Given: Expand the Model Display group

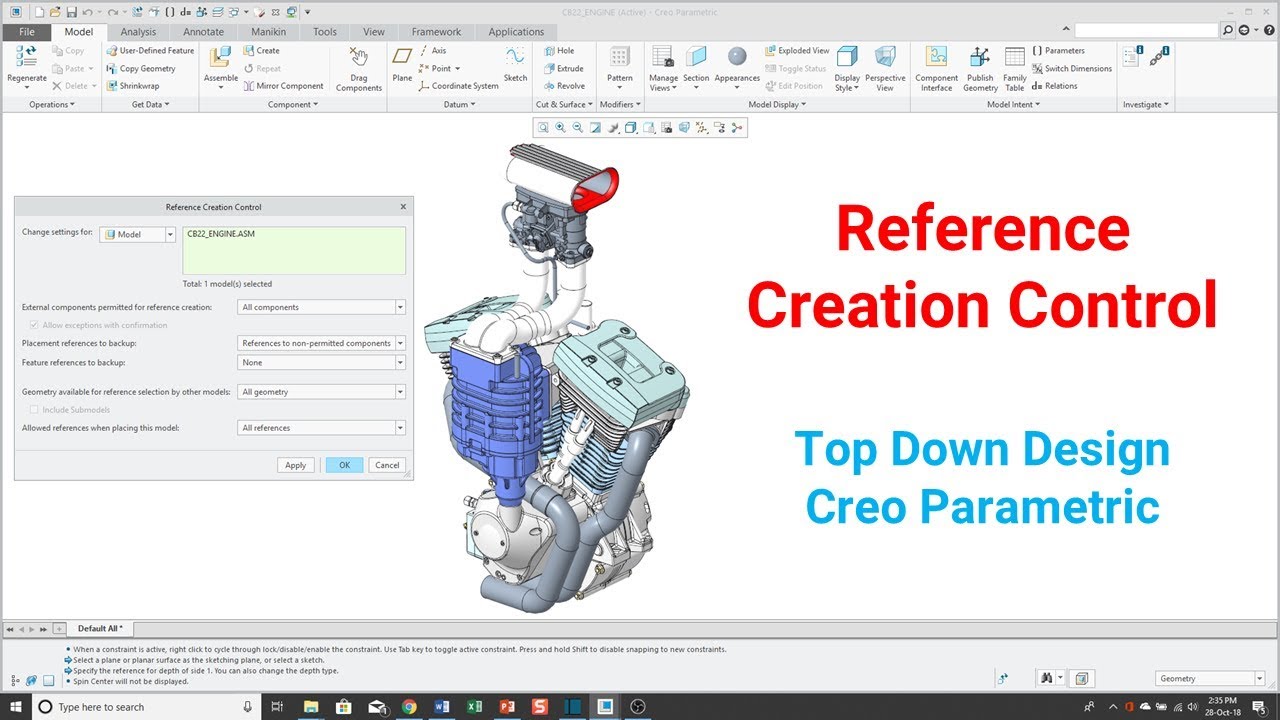Looking at the screenshot, I should (x=777, y=104).
